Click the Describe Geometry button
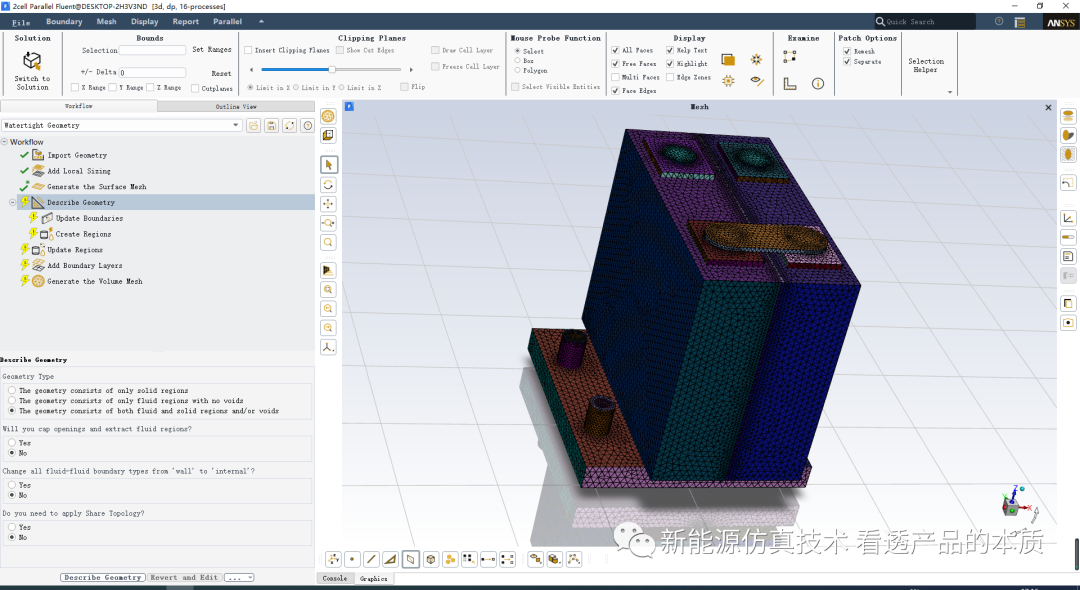The height and width of the screenshot is (590, 1080). (x=102, y=578)
